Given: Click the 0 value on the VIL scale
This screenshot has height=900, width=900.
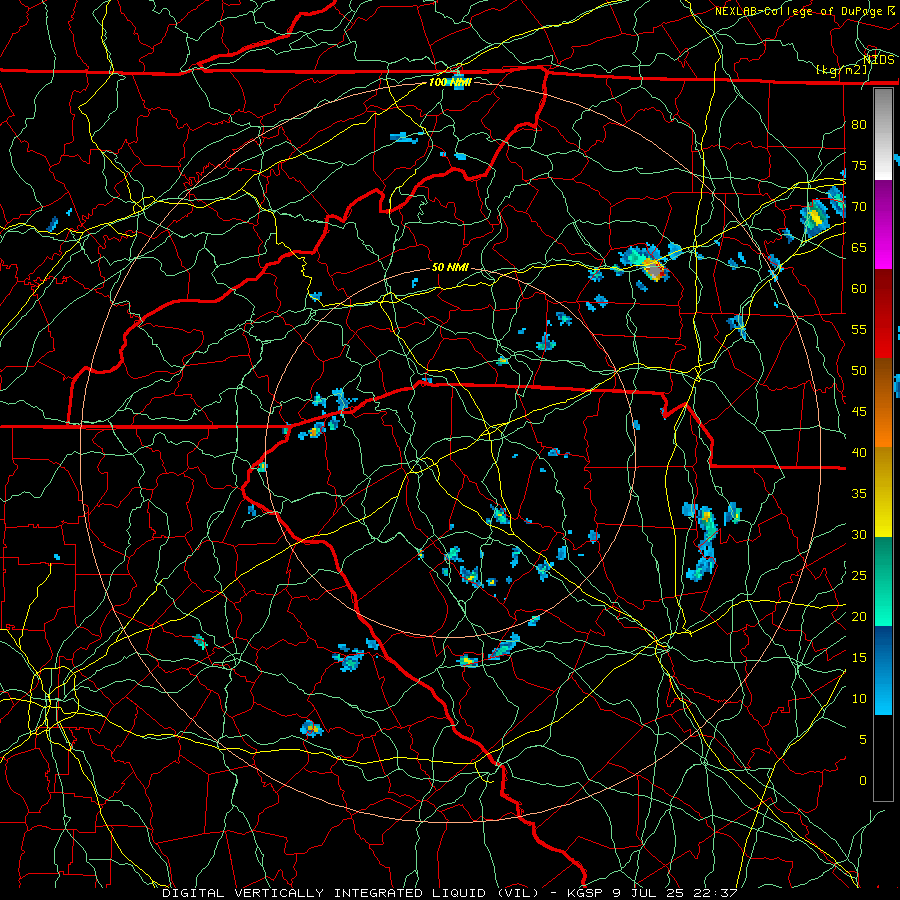Looking at the screenshot, I should pyautogui.click(x=863, y=781).
